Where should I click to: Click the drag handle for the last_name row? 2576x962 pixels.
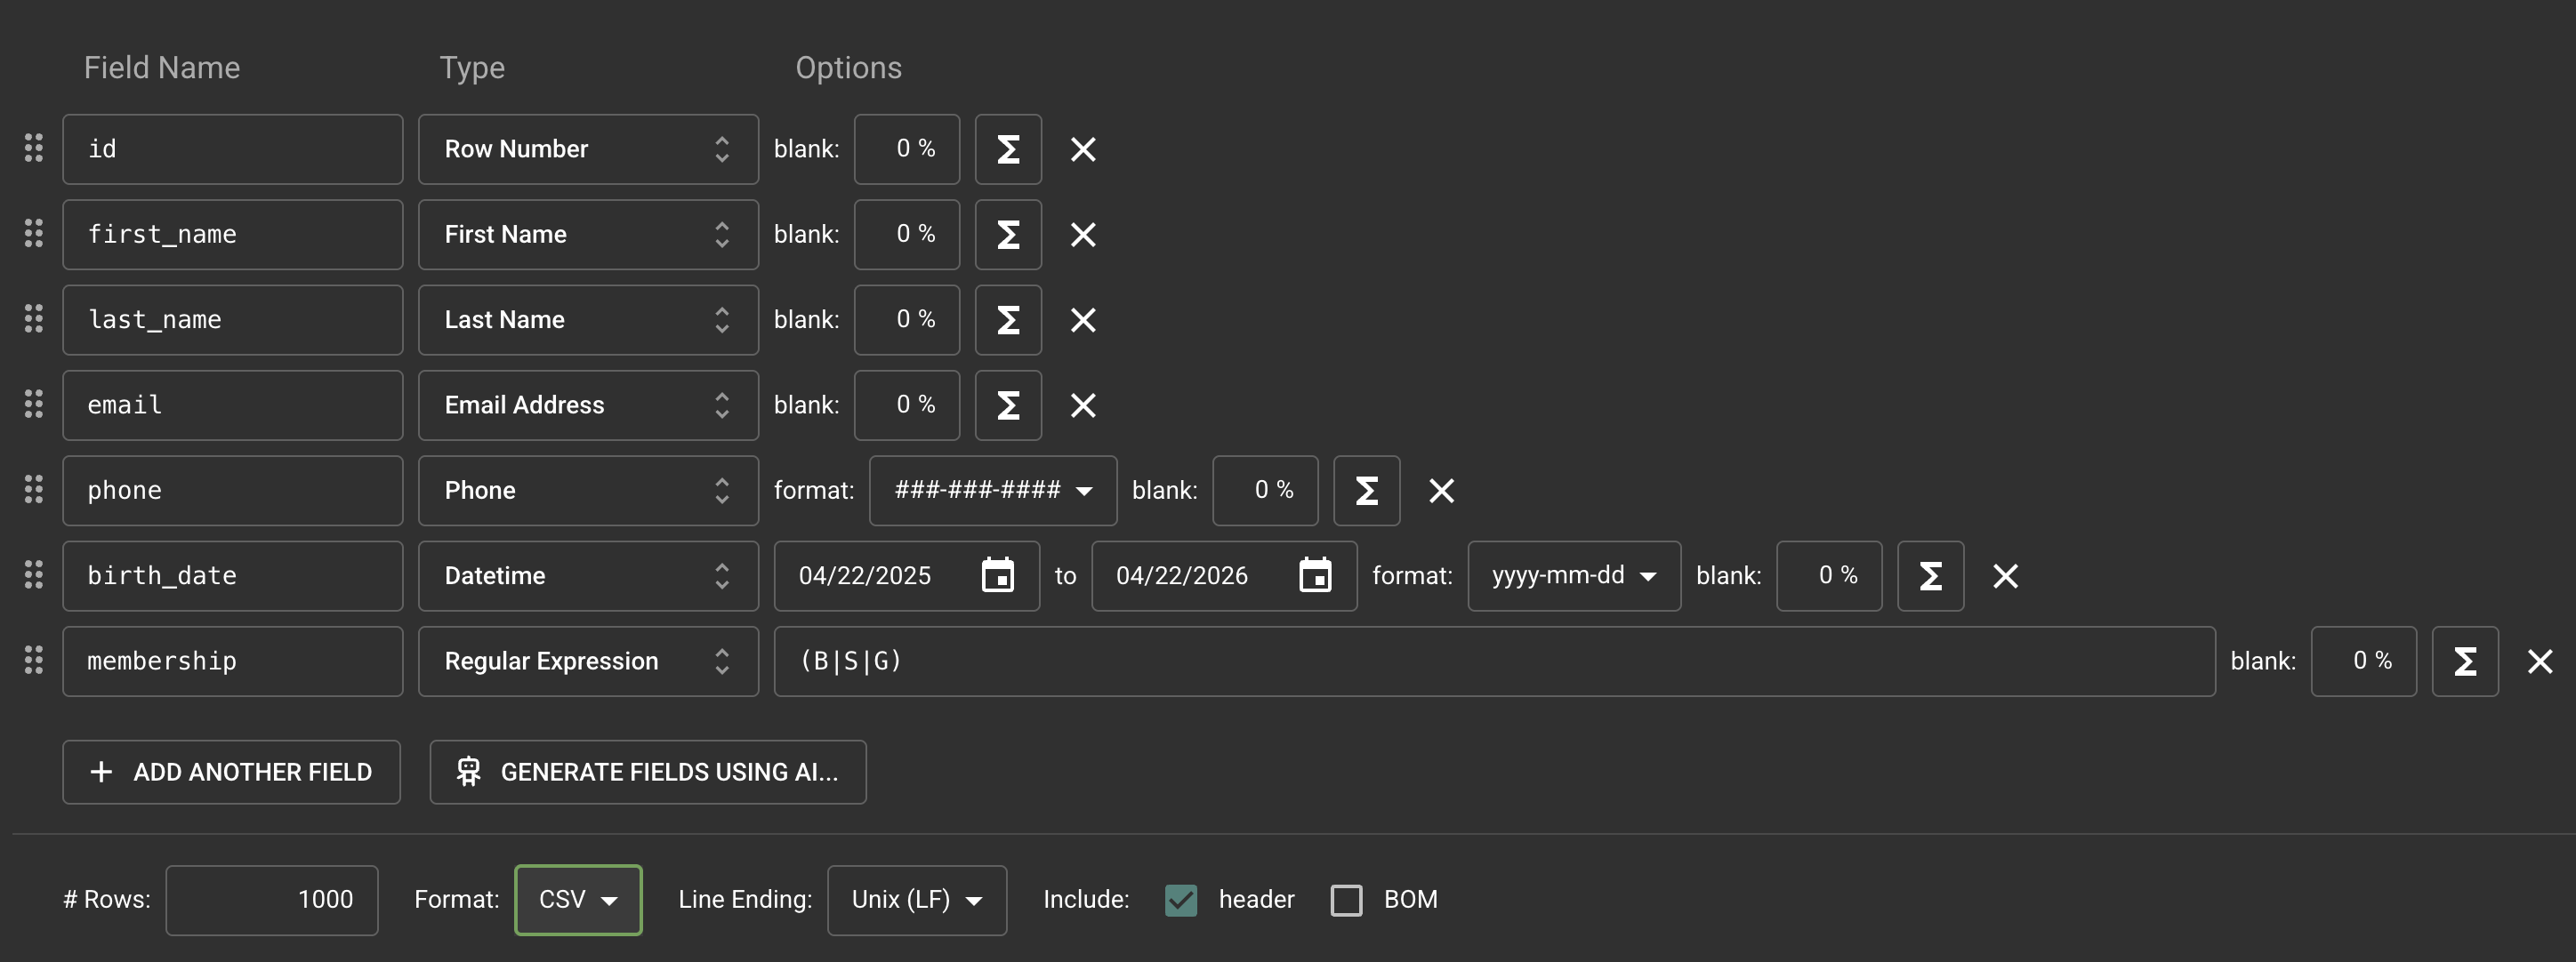click(x=33, y=319)
